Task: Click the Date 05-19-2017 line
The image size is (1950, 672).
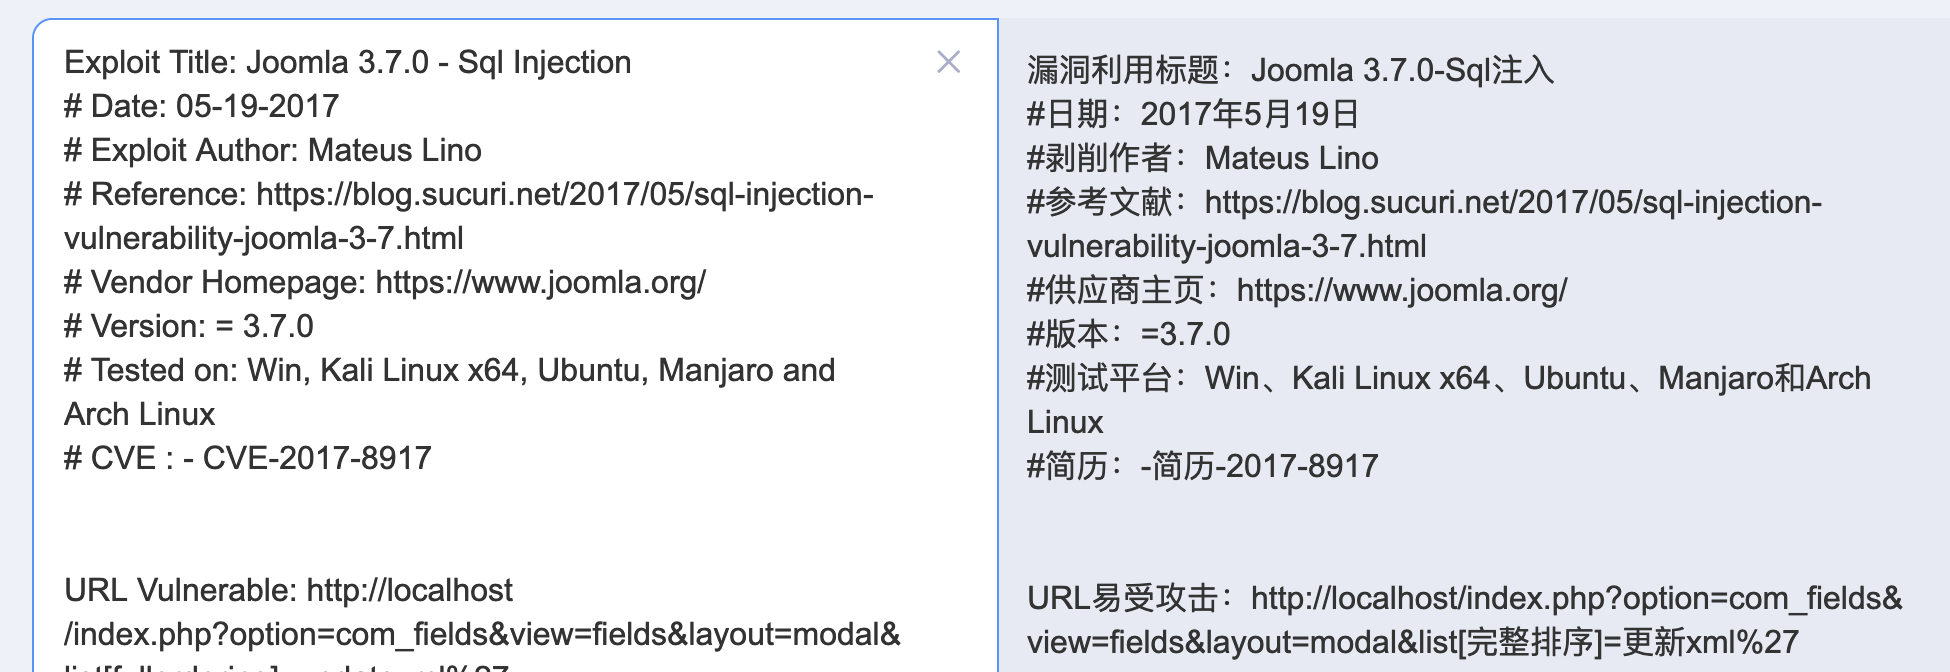Action: [x=202, y=106]
